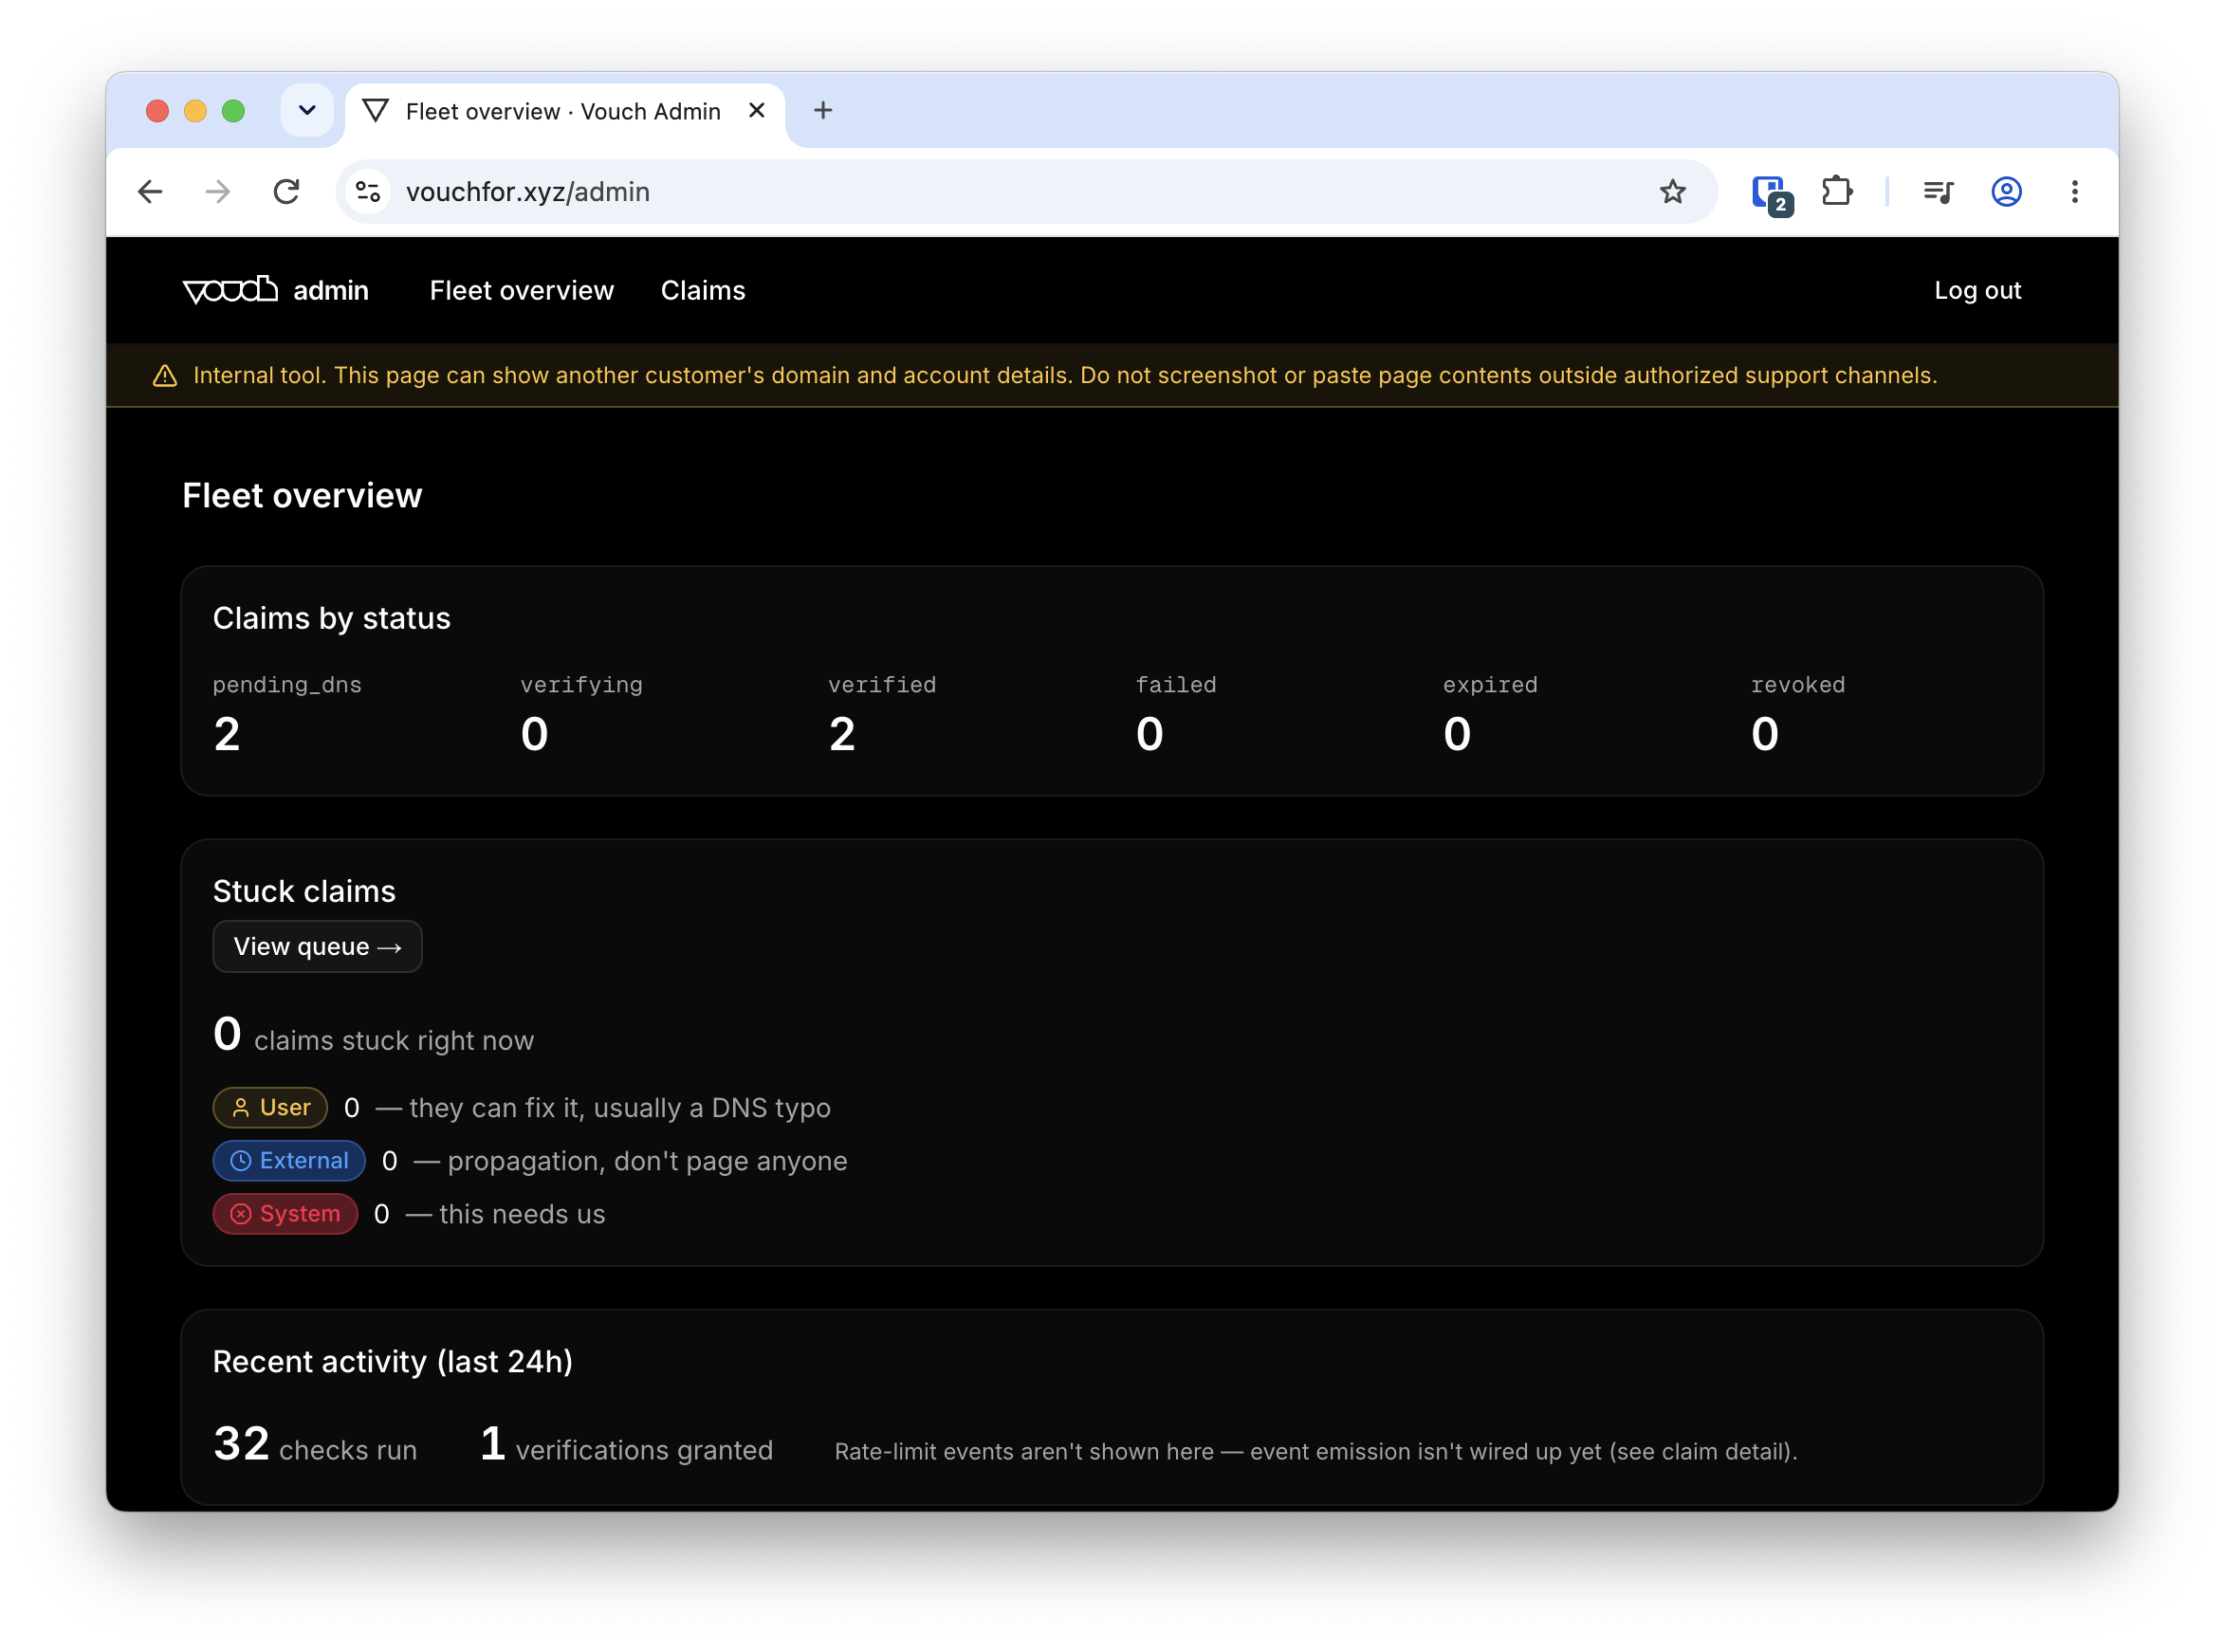Click the macOS yellow minimize button
Image resolution: width=2225 pixels, height=1652 pixels.
[x=195, y=110]
